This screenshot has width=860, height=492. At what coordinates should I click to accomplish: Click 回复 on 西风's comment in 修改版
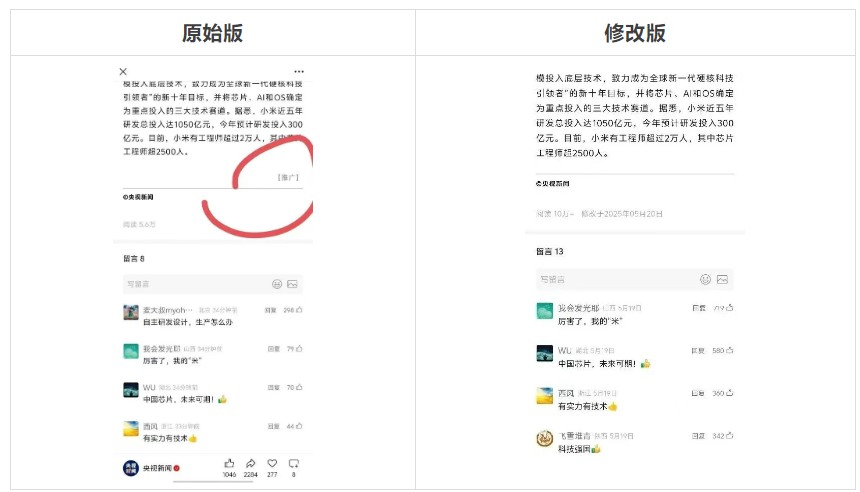(x=698, y=393)
